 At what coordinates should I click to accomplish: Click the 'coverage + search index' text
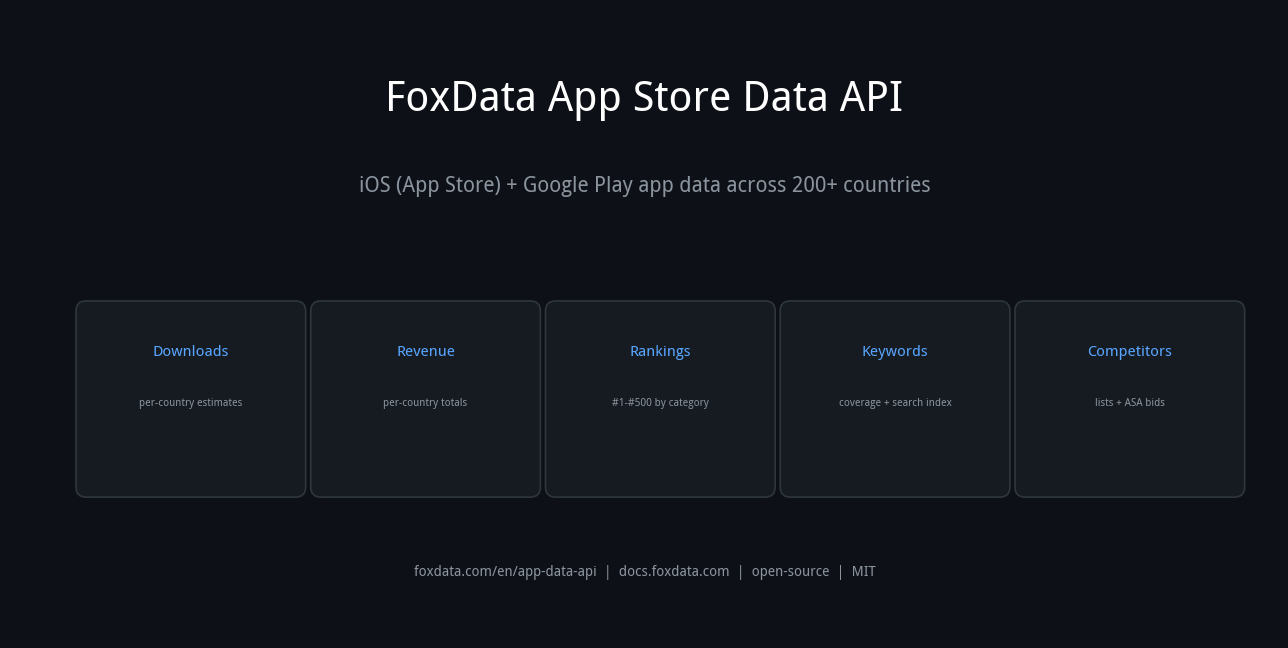895,402
